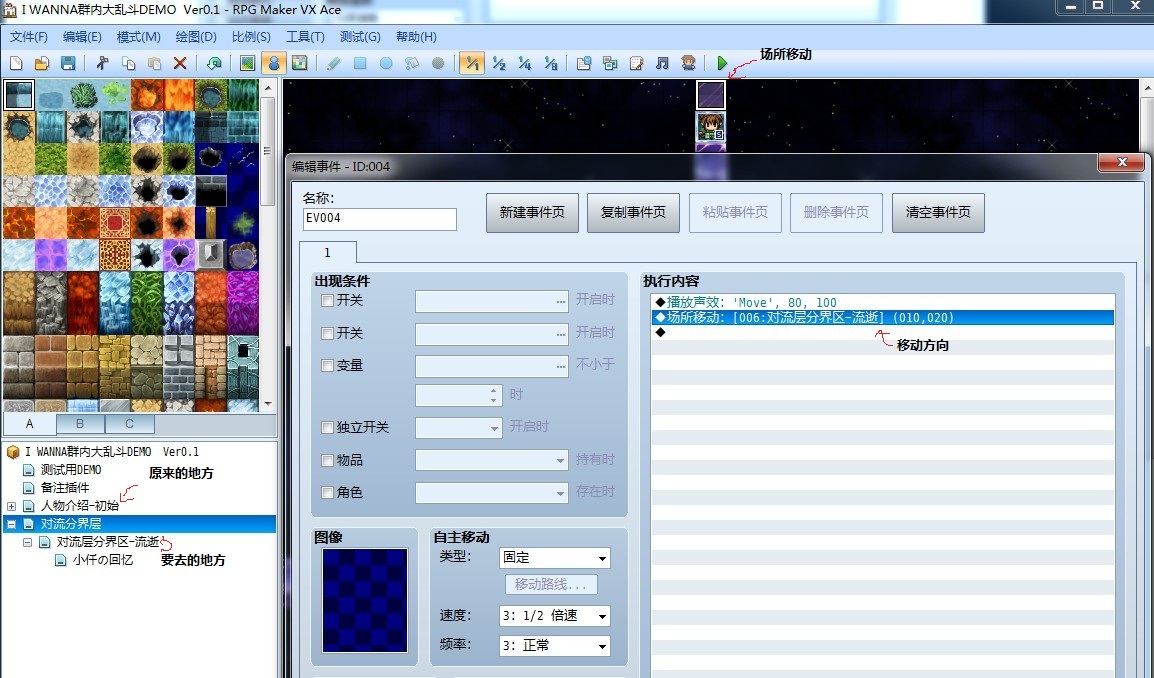Screen dimensions: 1154x678
Task: Enable the 变量 condition checkbox
Action: point(328,365)
